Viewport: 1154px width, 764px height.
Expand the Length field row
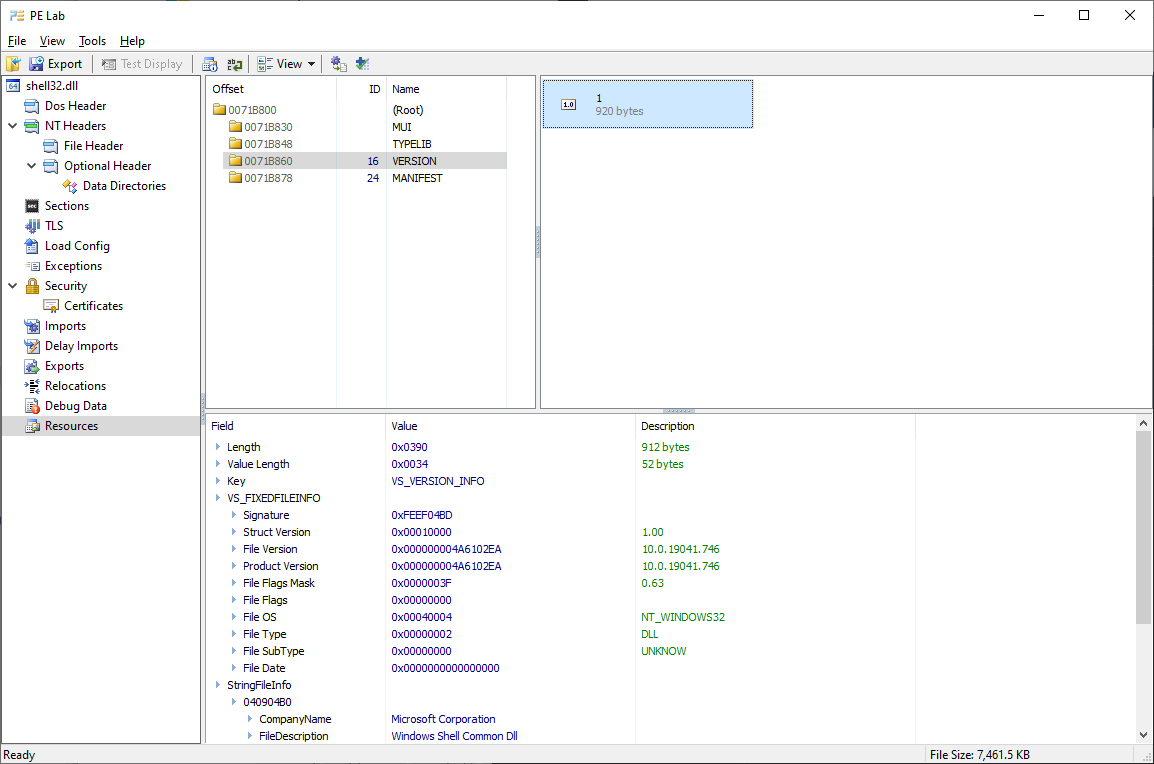[218, 447]
